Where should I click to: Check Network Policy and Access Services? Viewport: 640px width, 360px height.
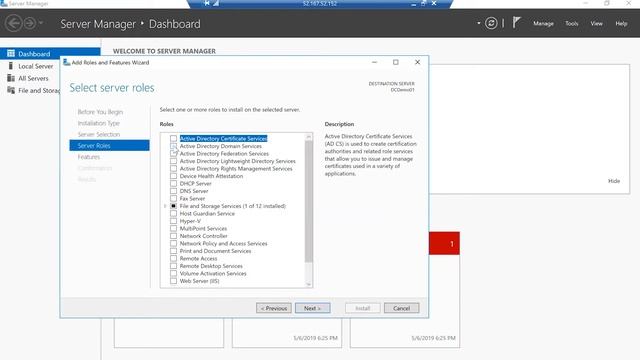click(x=173, y=243)
